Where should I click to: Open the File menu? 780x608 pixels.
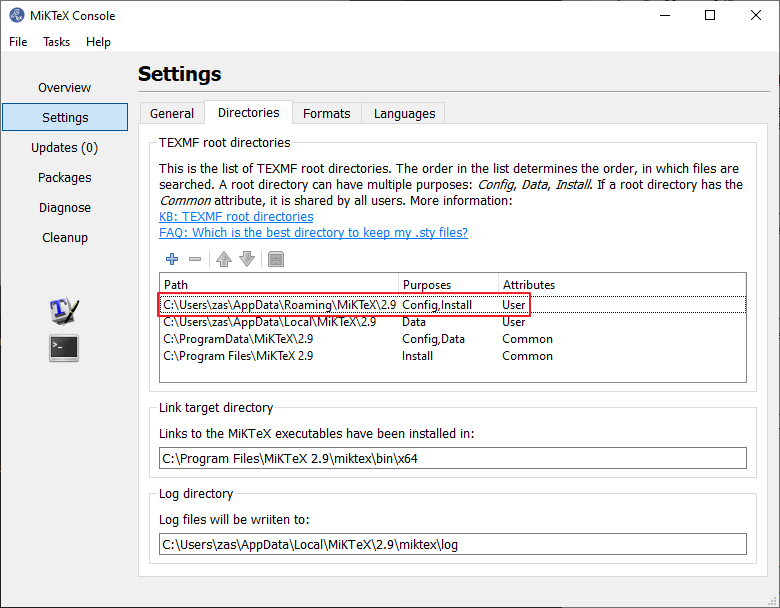[18, 42]
